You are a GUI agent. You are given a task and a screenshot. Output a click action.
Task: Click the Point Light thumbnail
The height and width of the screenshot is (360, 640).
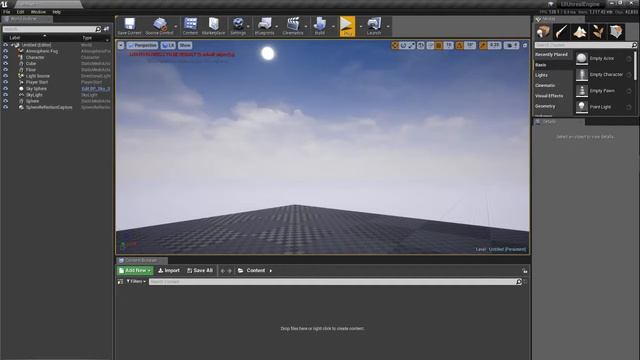click(x=582, y=107)
